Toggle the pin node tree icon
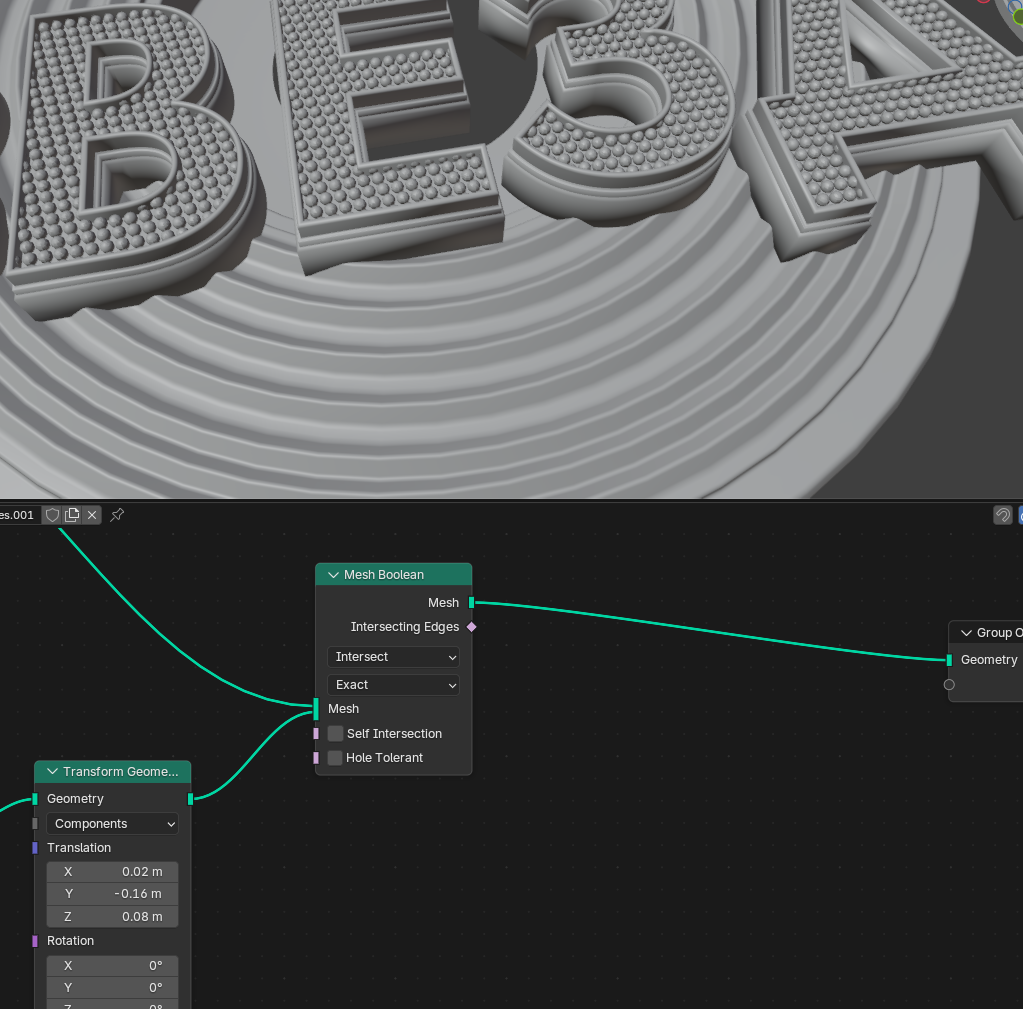1023x1009 pixels. pos(117,515)
